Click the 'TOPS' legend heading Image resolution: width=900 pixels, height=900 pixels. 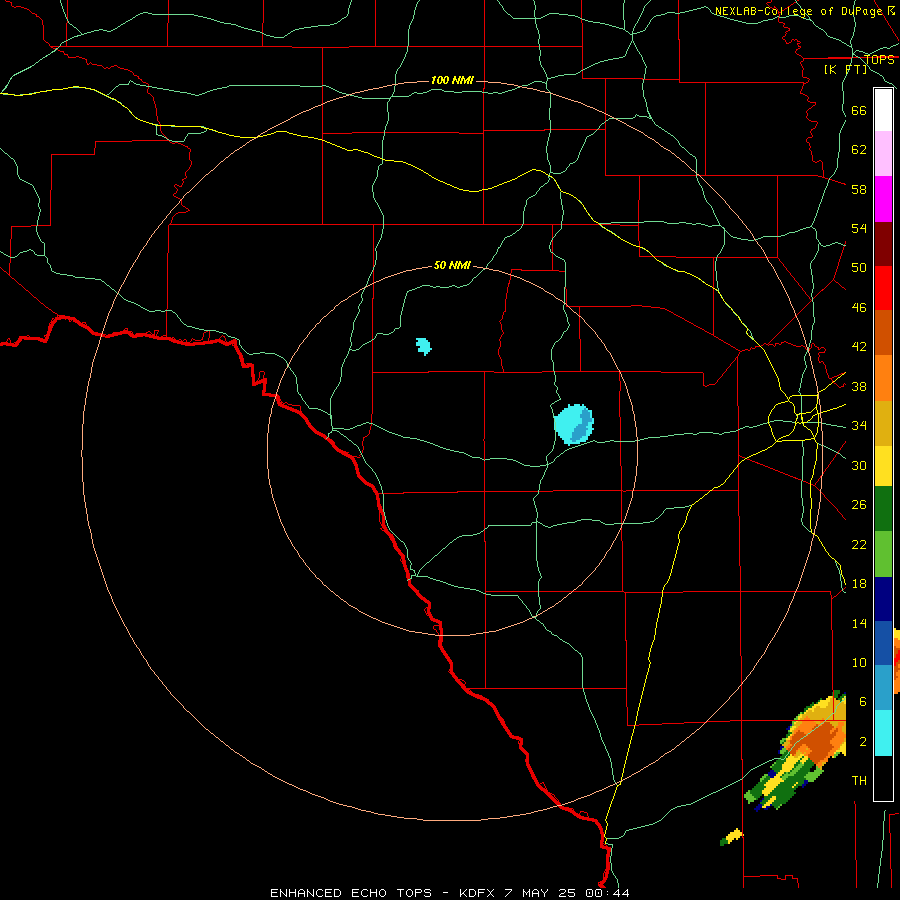point(879,59)
